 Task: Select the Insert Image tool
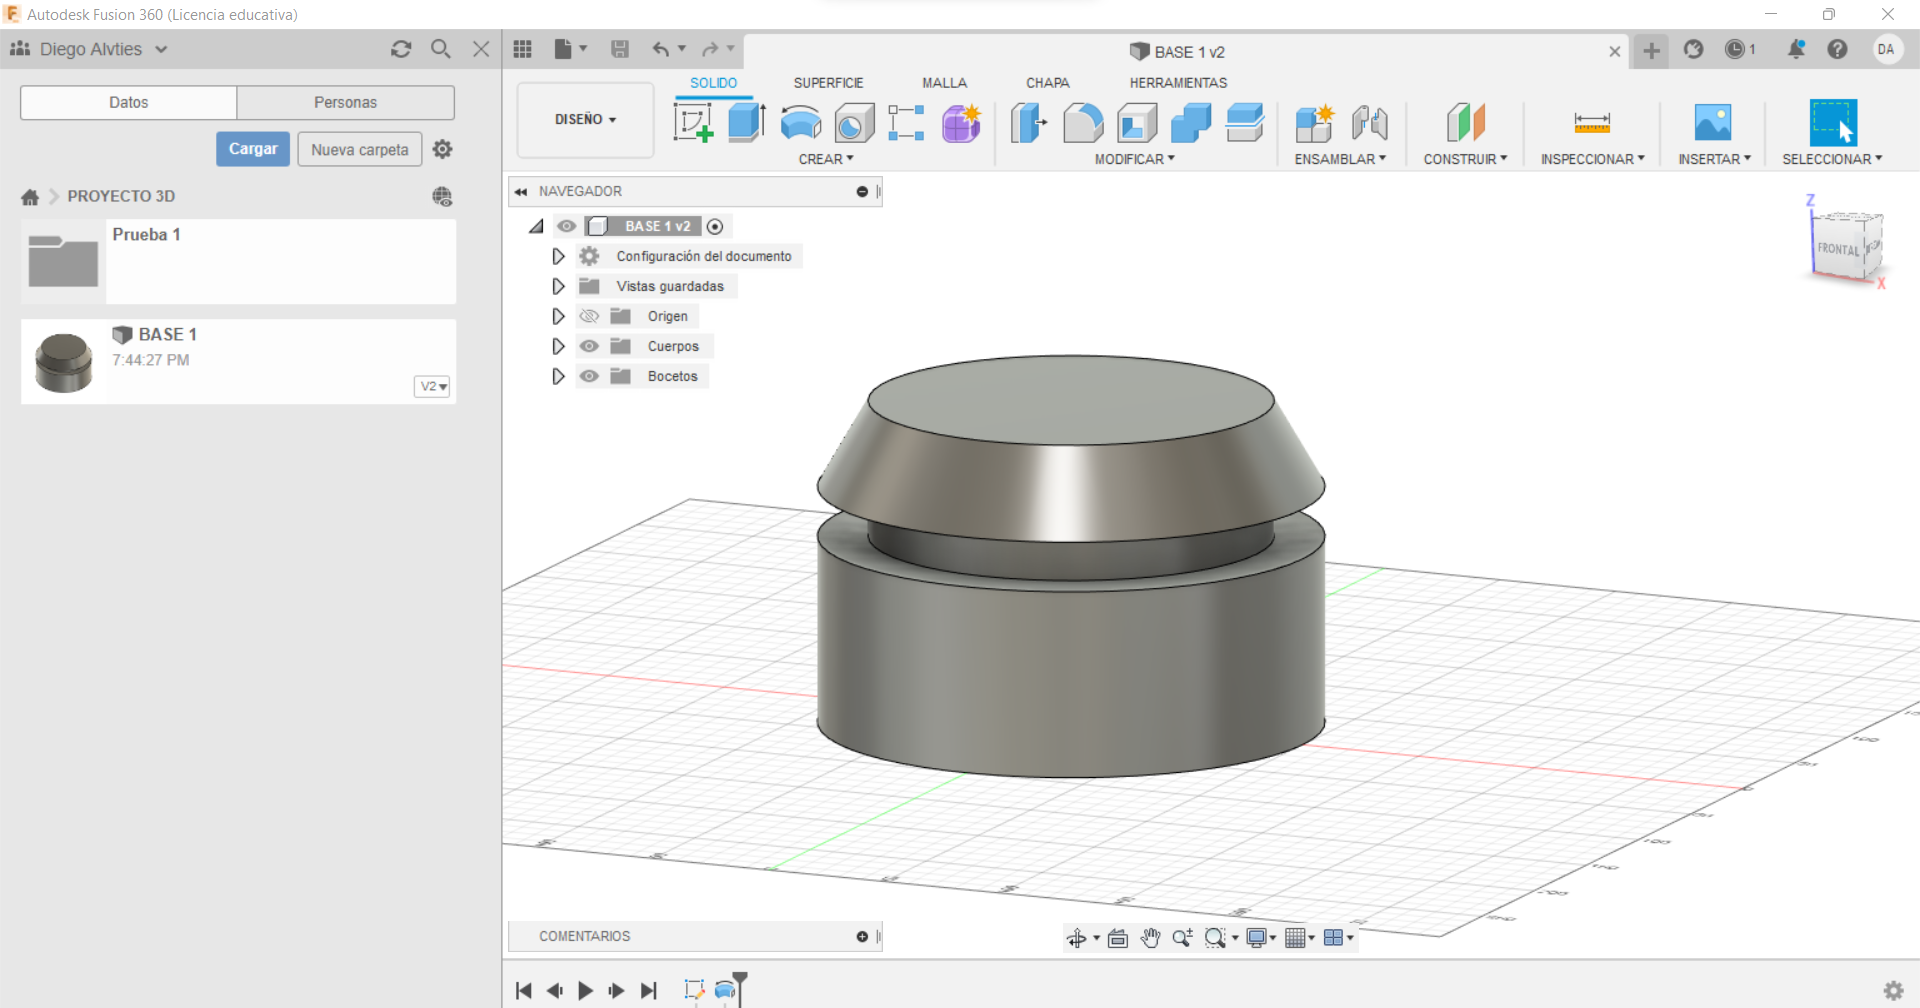coord(1713,123)
